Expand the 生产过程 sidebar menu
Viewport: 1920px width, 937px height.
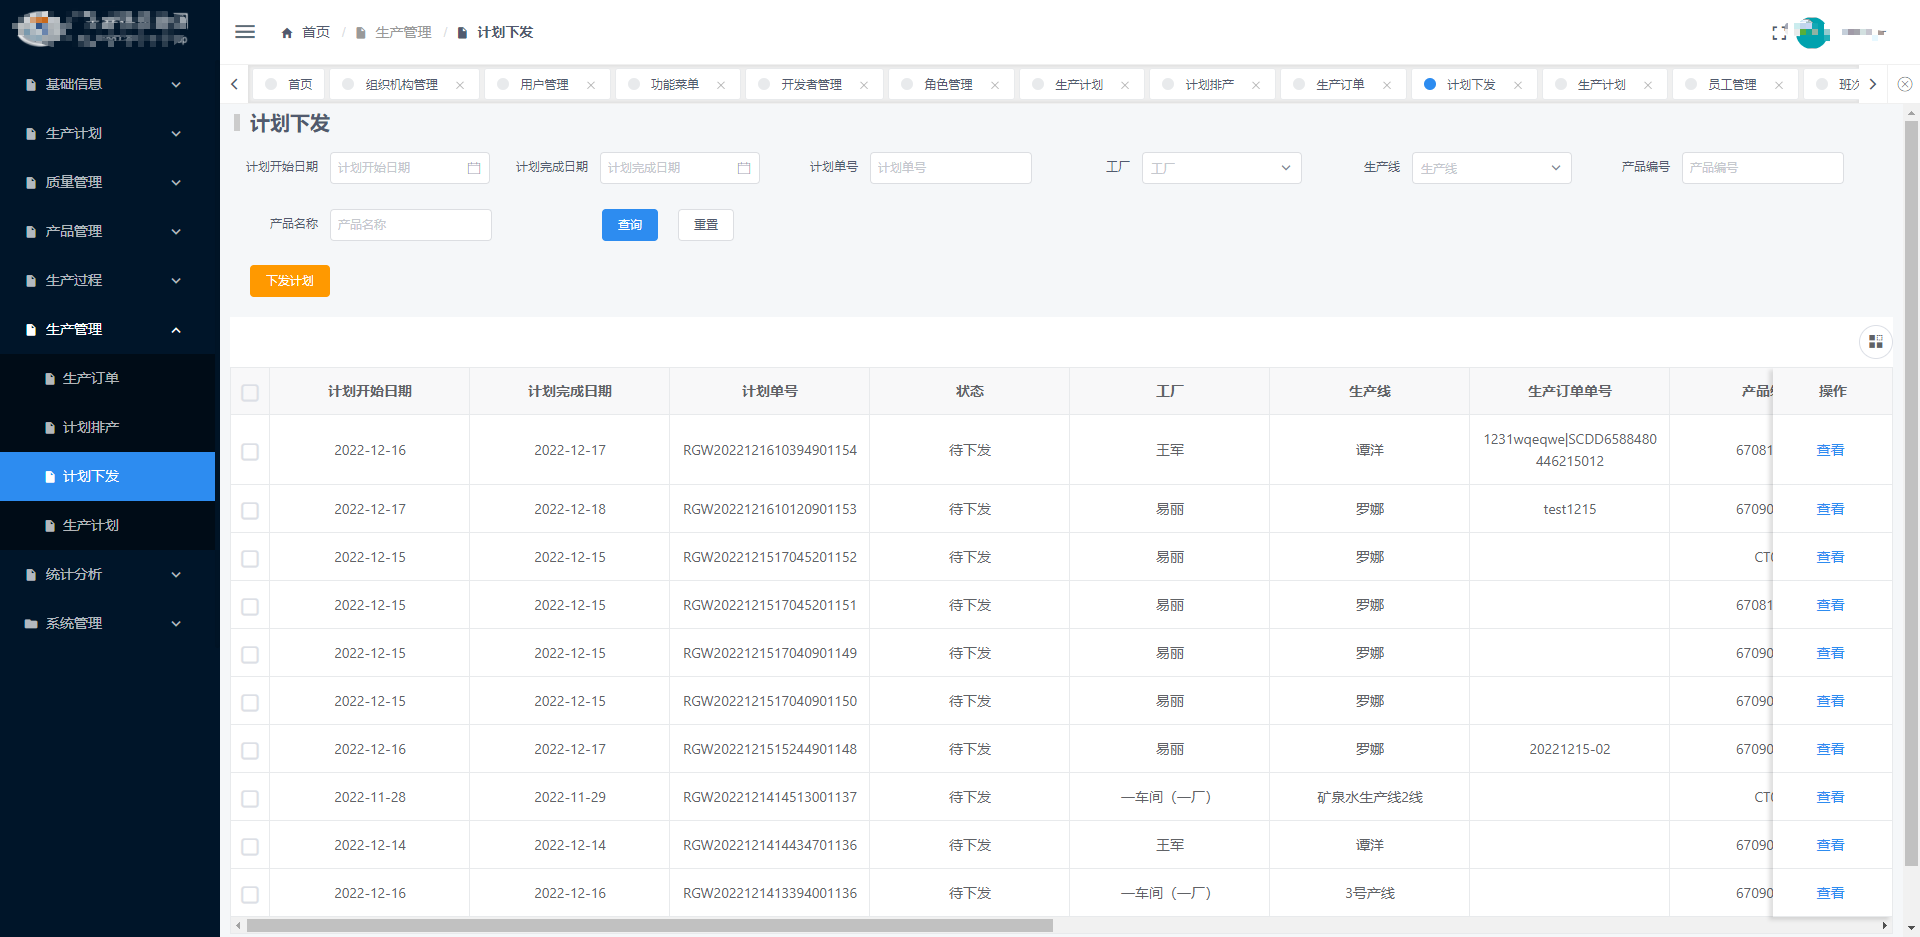(108, 281)
